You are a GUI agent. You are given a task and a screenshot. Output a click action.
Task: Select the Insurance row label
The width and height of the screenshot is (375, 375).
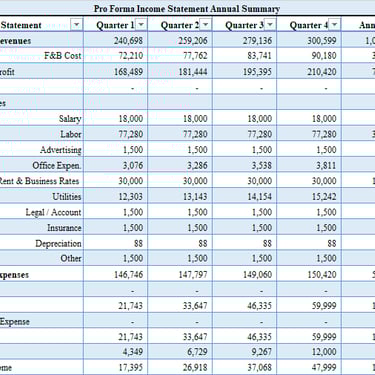(64, 228)
